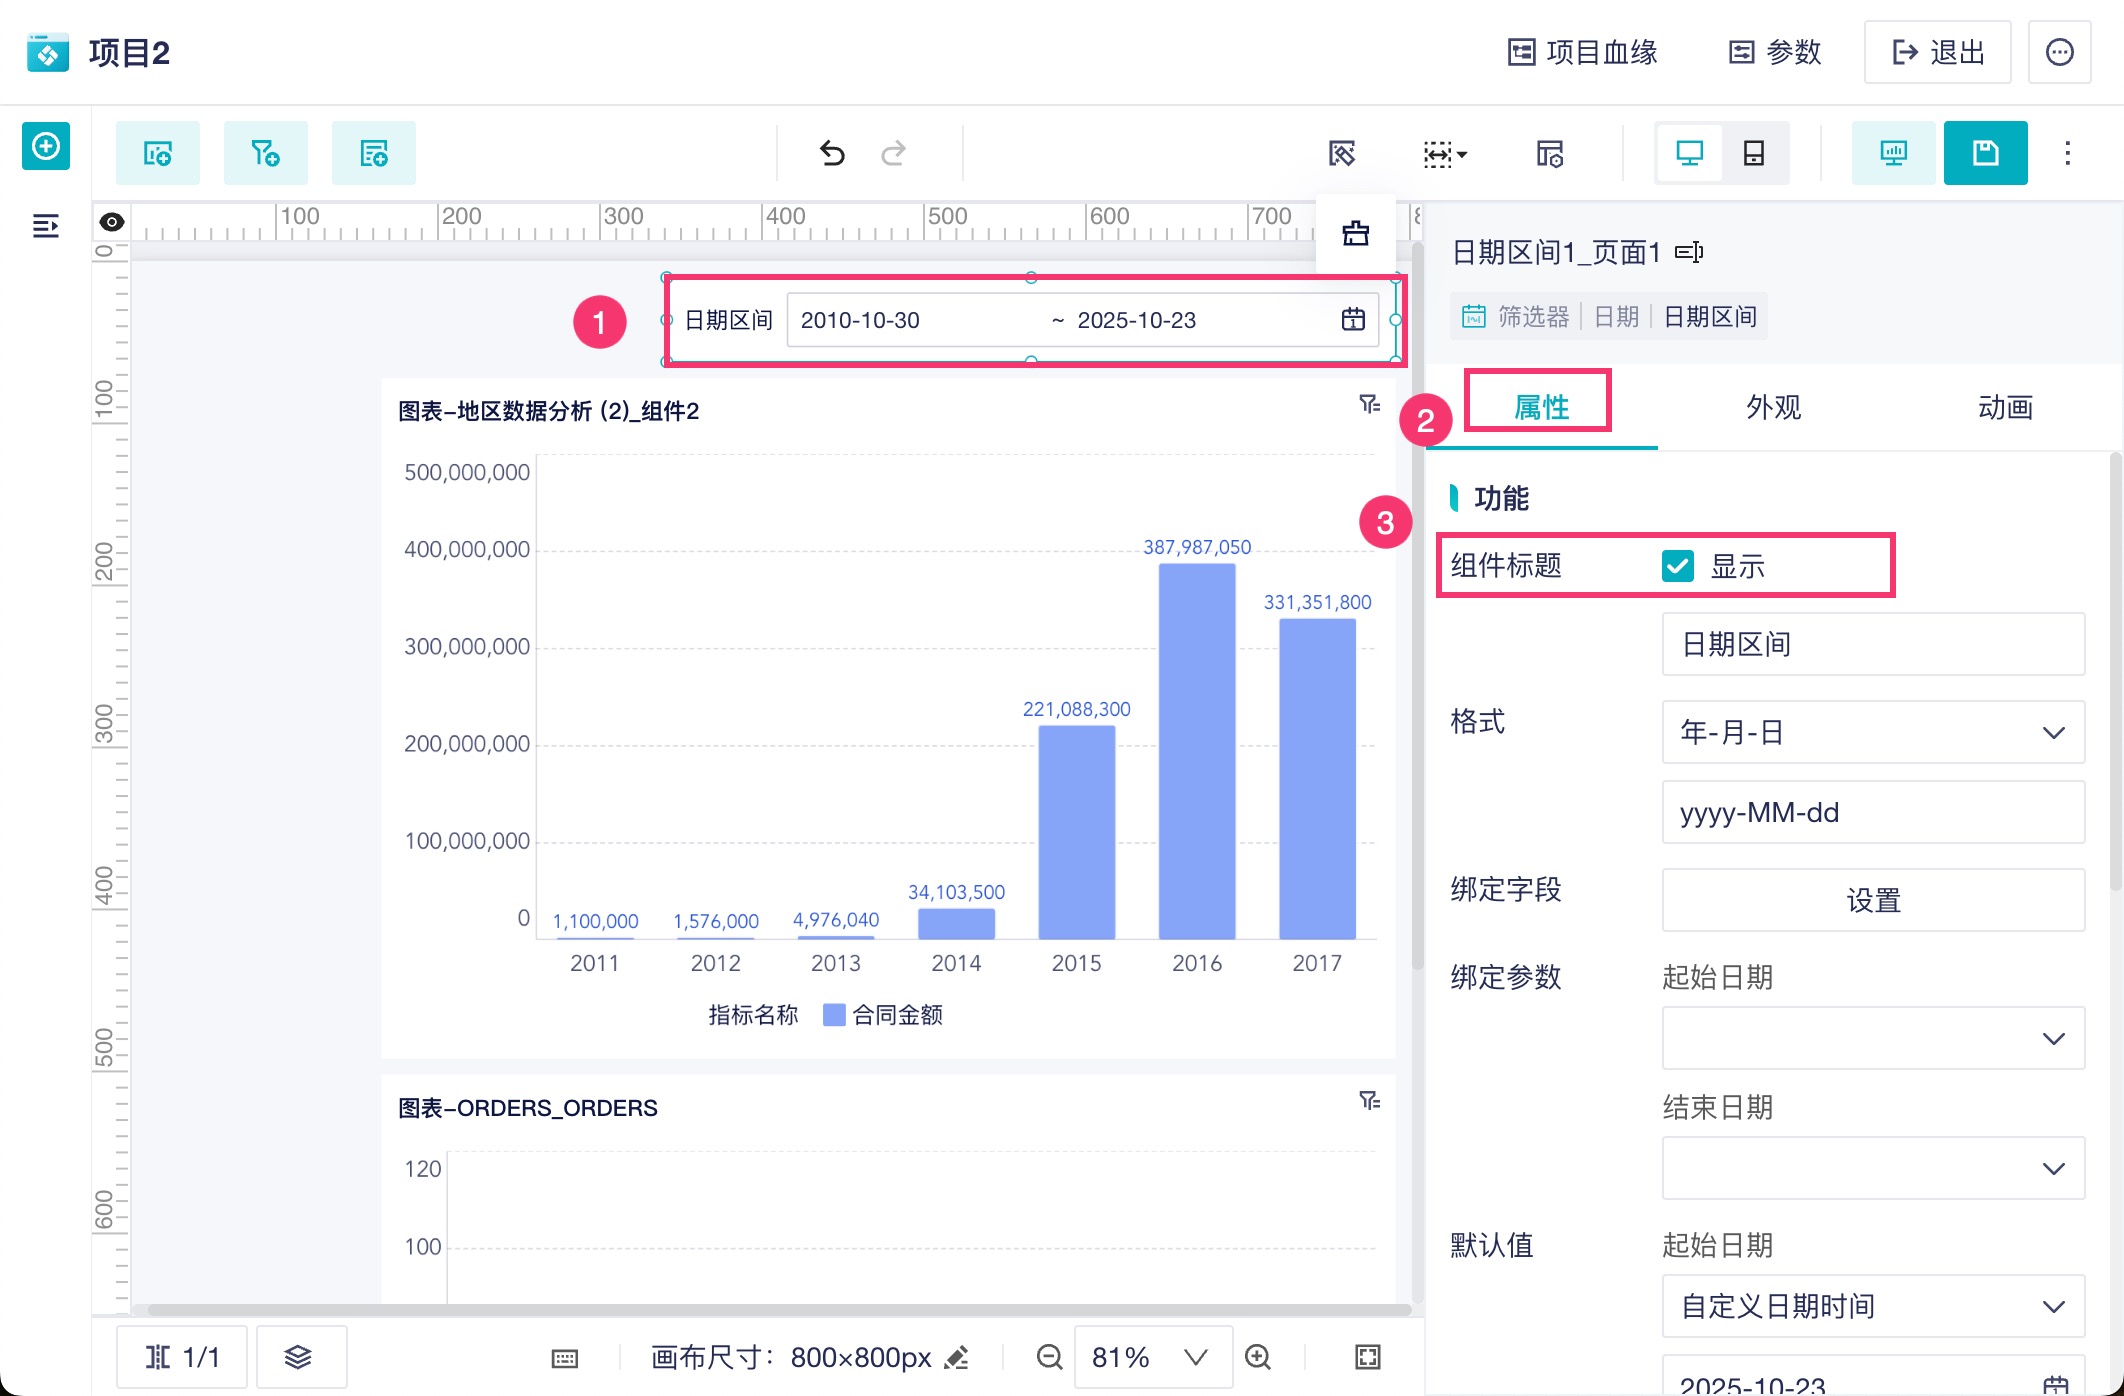Click the rename icon next to 日期区间1_页面1
Image resolution: width=2124 pixels, height=1396 pixels.
[x=1689, y=252]
